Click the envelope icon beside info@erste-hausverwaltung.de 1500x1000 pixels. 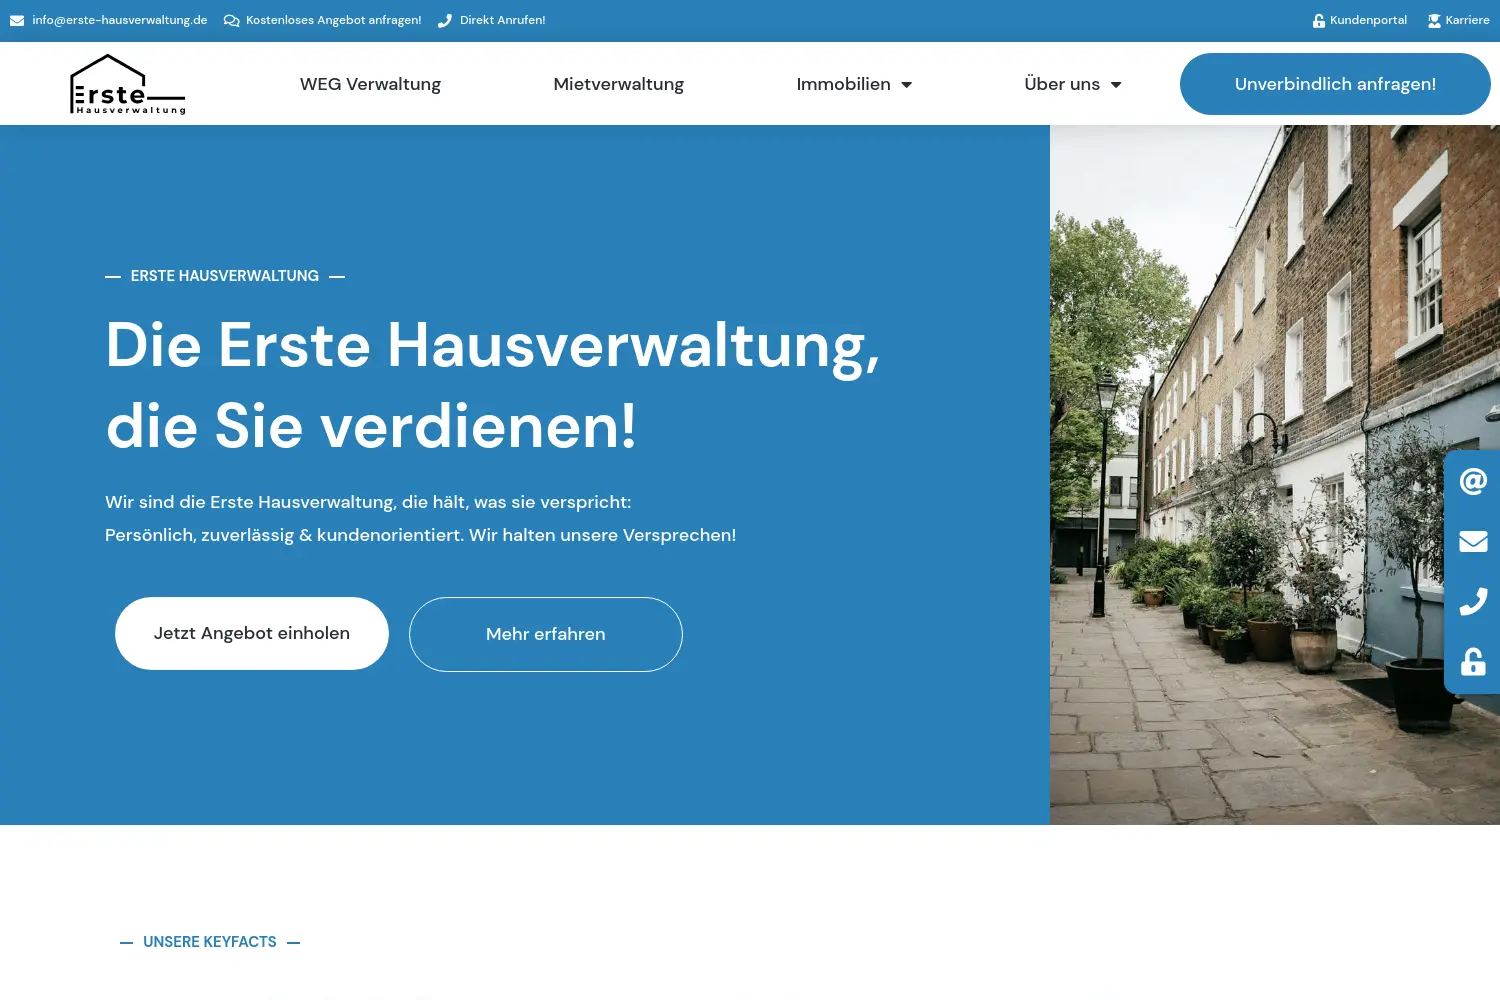17,21
